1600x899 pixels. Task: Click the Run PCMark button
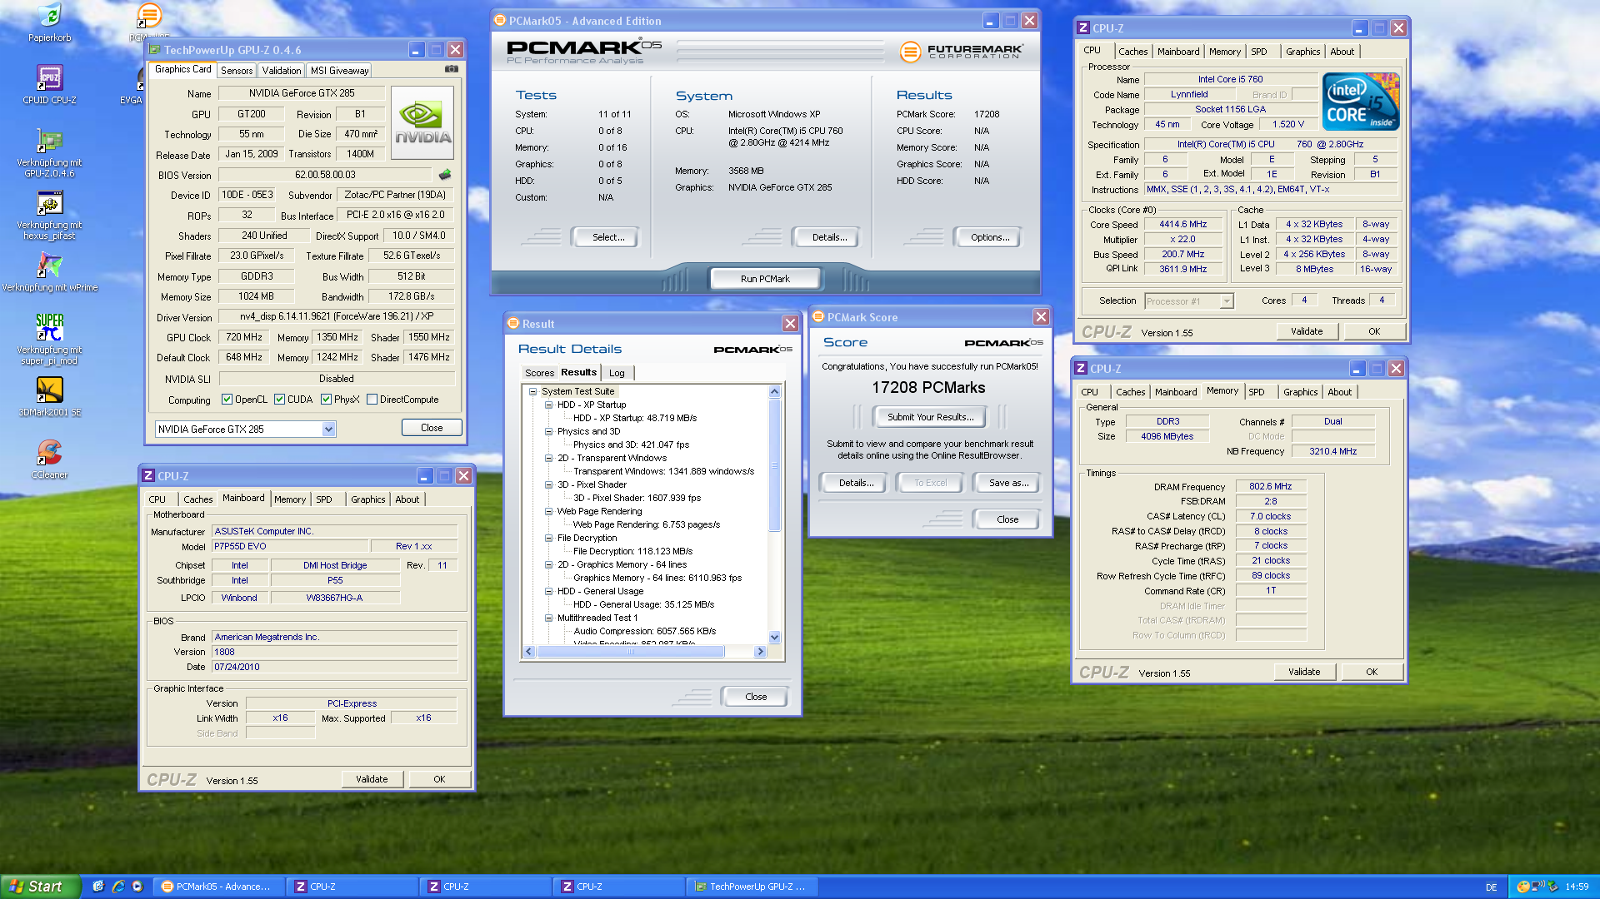(765, 279)
